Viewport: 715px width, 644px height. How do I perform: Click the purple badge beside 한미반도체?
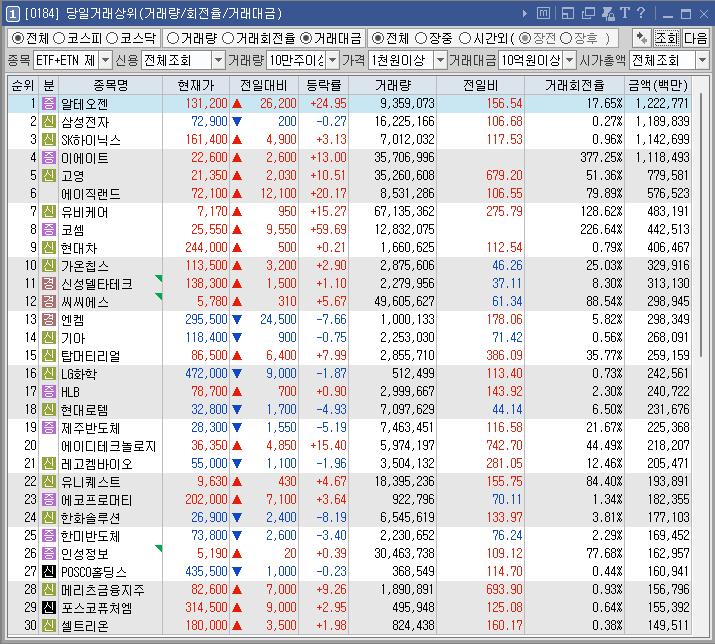pyautogui.click(x=49, y=535)
